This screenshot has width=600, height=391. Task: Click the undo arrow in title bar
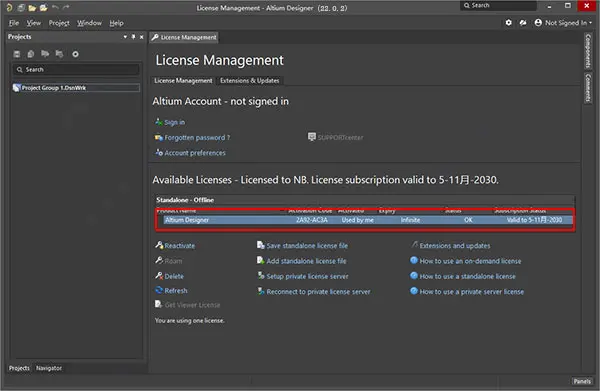(55, 7)
